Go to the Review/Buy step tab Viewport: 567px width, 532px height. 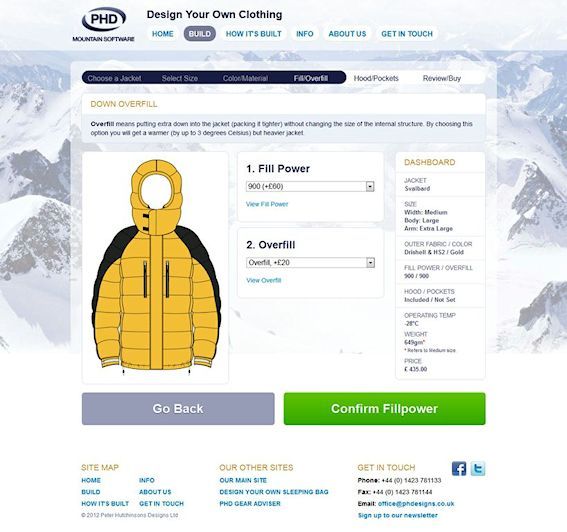(442, 78)
